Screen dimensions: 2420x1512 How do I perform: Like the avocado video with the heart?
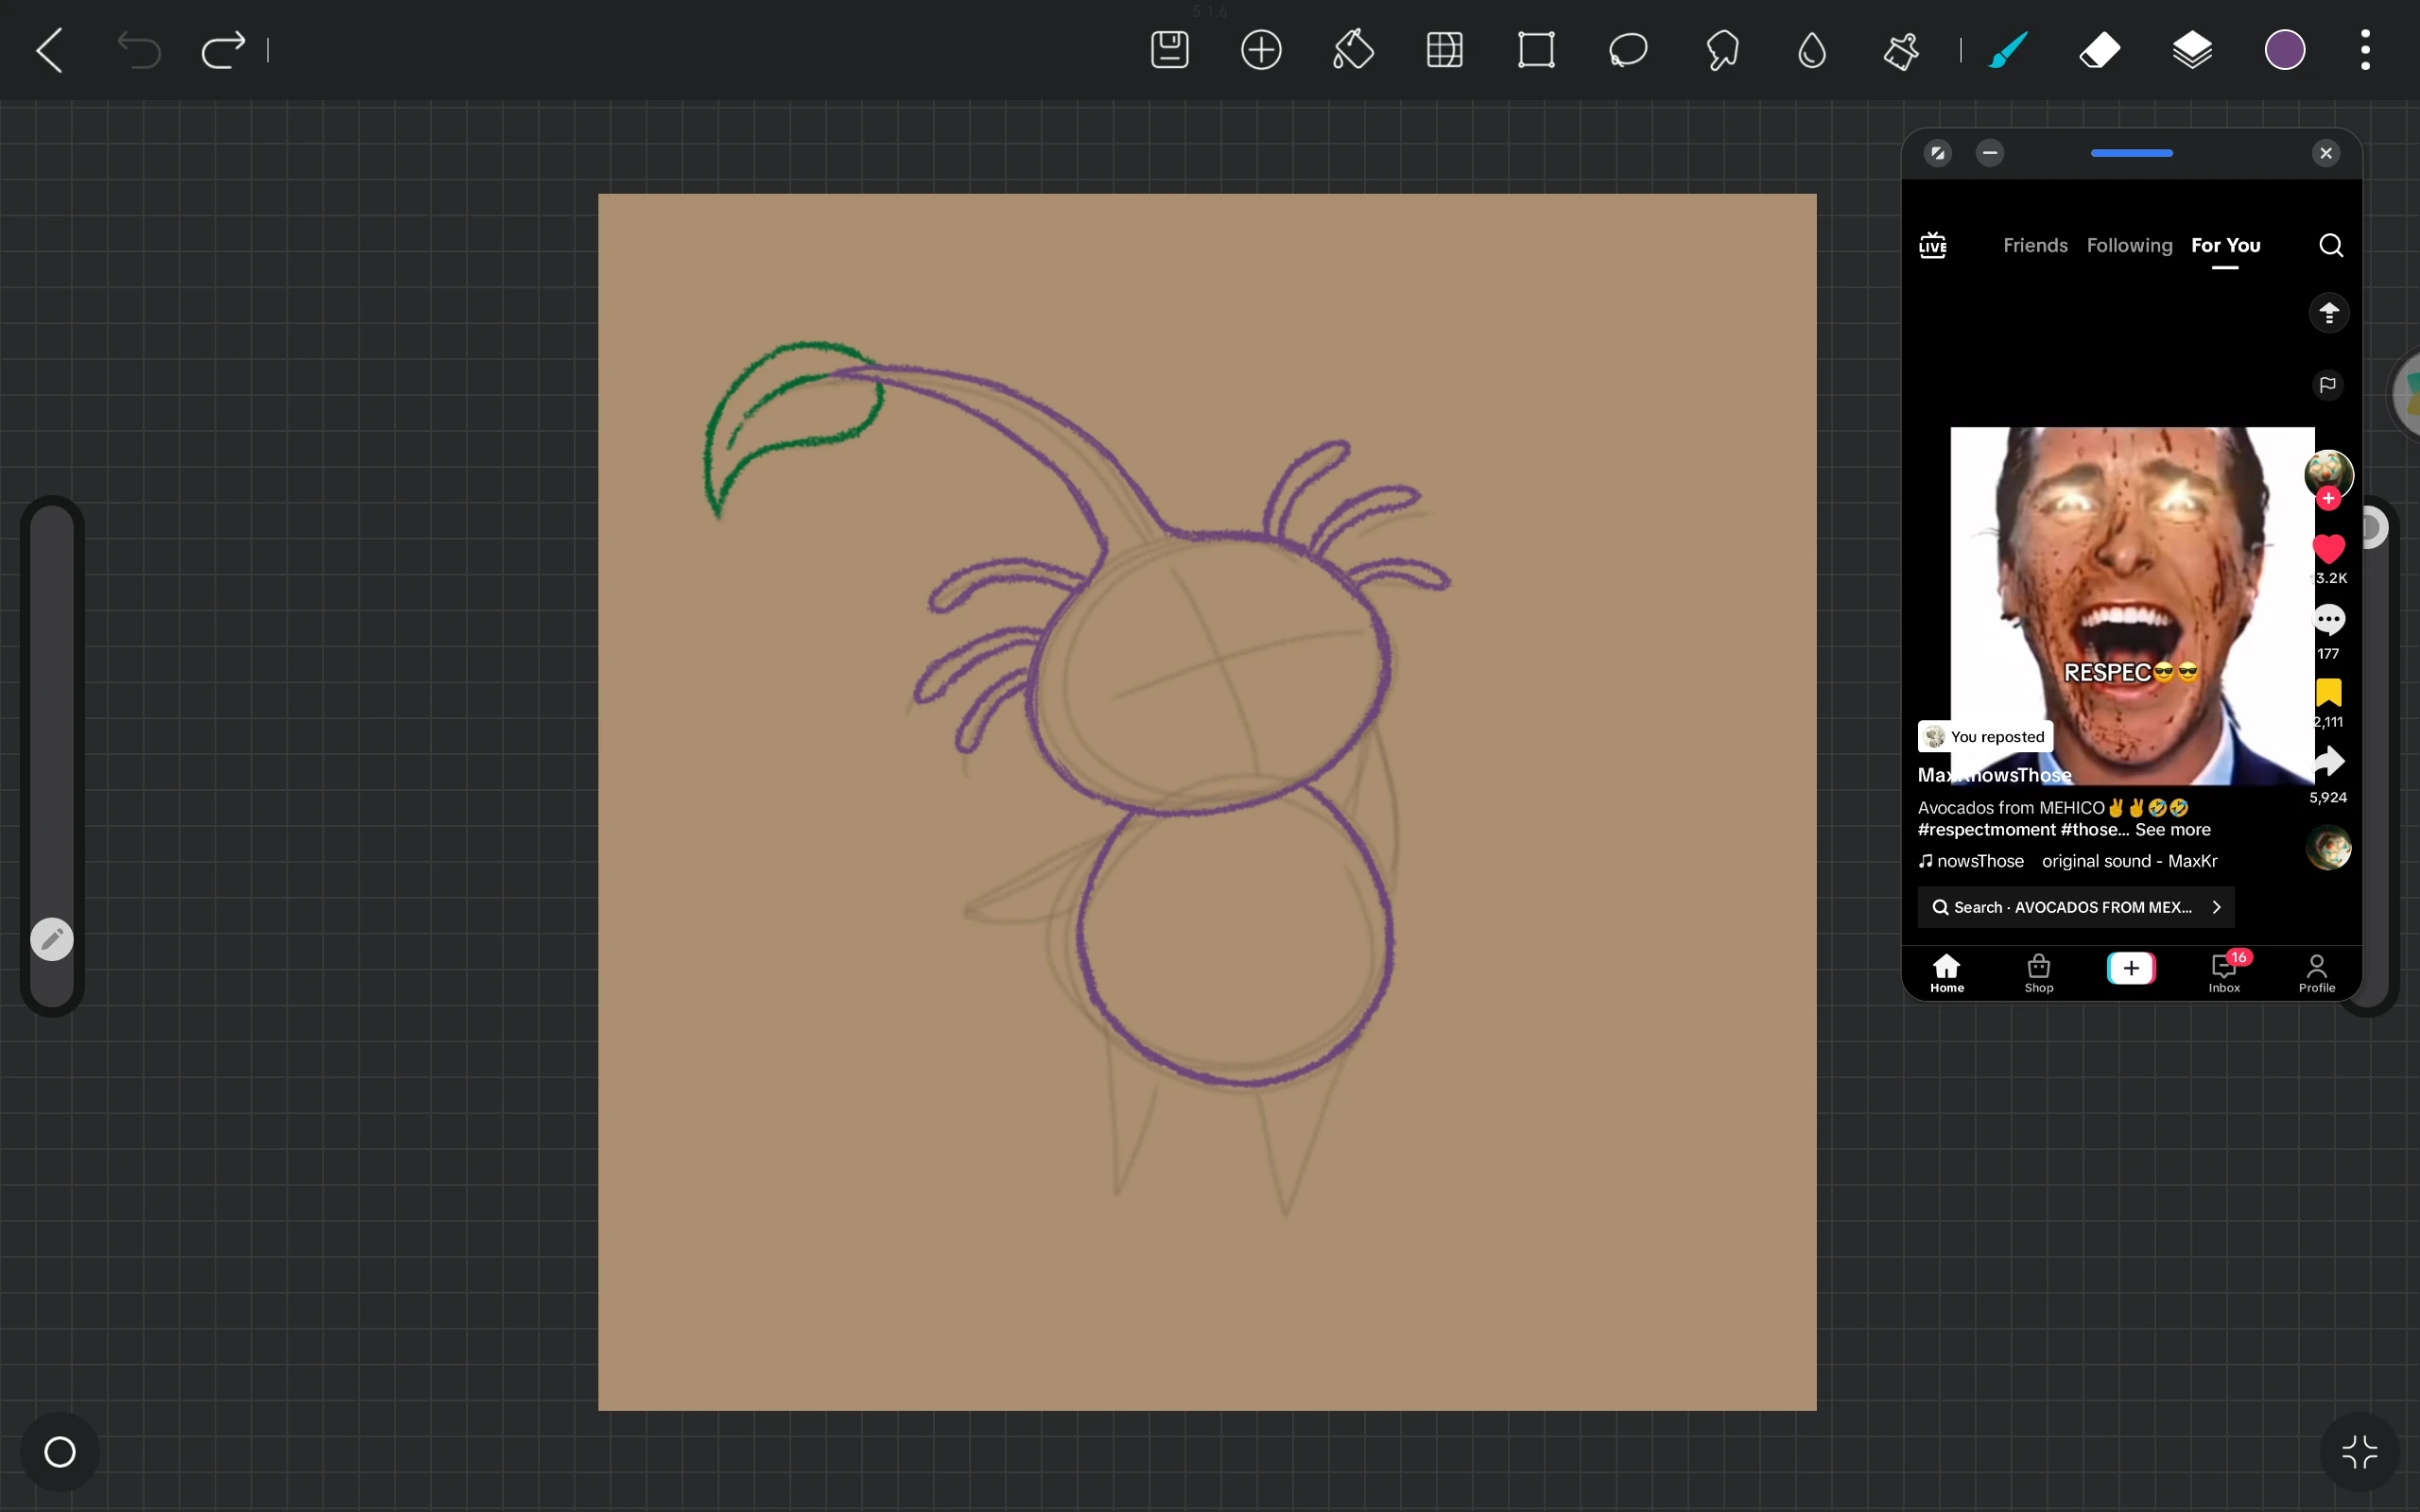click(2328, 550)
